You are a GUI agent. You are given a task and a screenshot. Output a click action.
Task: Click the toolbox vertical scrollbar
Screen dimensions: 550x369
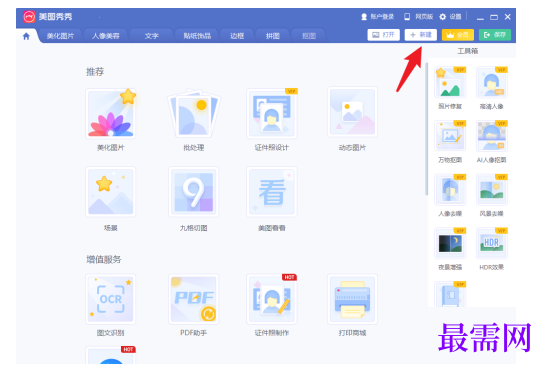(x=427, y=129)
